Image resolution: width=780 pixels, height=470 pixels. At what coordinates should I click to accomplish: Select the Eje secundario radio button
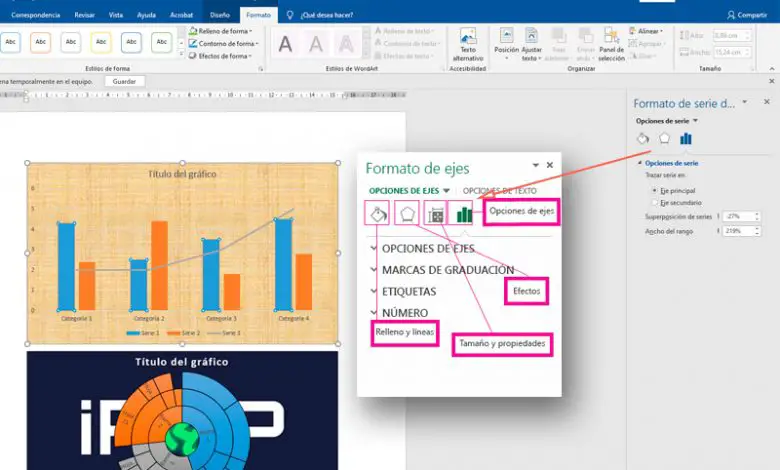[655, 202]
